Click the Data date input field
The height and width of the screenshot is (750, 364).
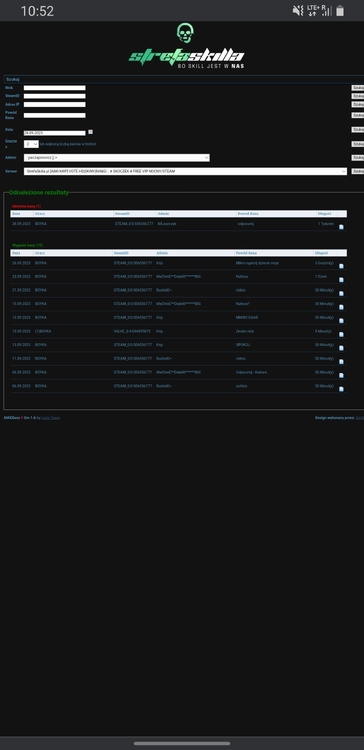tap(55, 133)
